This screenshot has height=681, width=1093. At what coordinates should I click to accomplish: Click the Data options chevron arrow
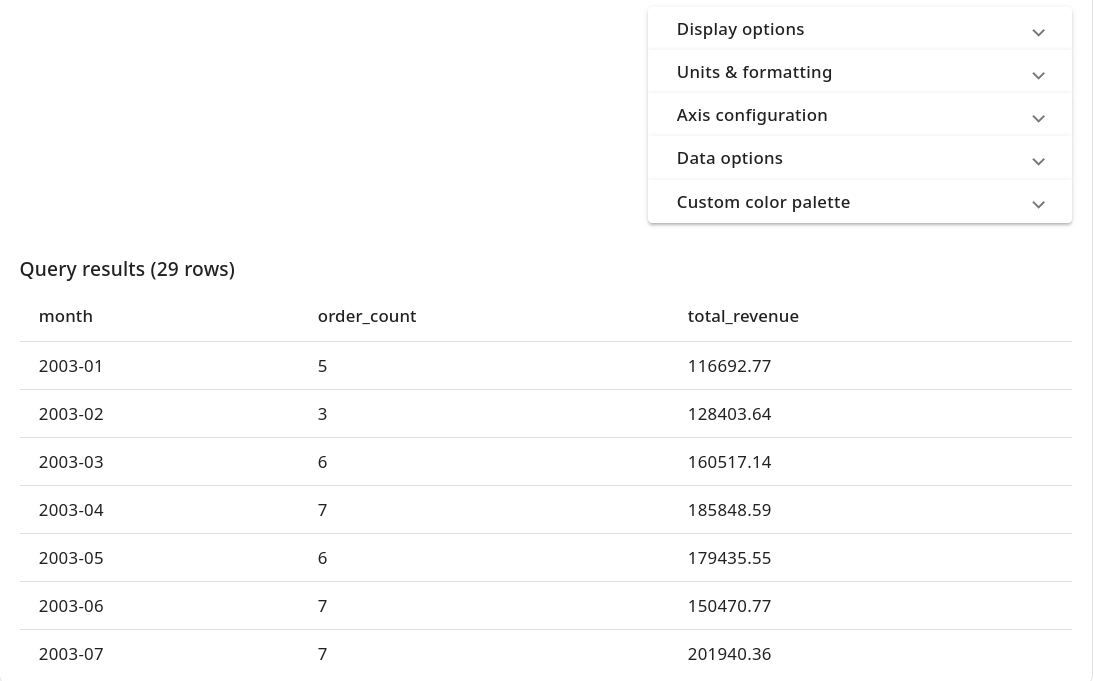pos(1038,161)
